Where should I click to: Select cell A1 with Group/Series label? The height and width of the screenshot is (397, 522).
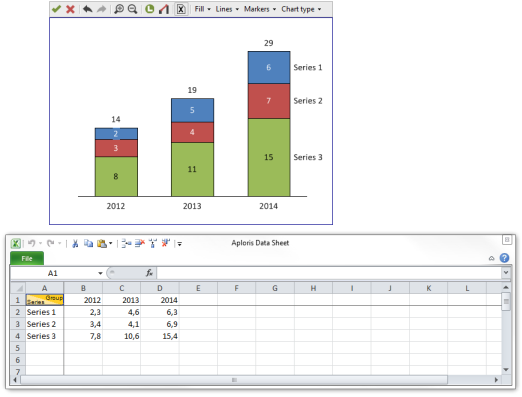point(45,300)
